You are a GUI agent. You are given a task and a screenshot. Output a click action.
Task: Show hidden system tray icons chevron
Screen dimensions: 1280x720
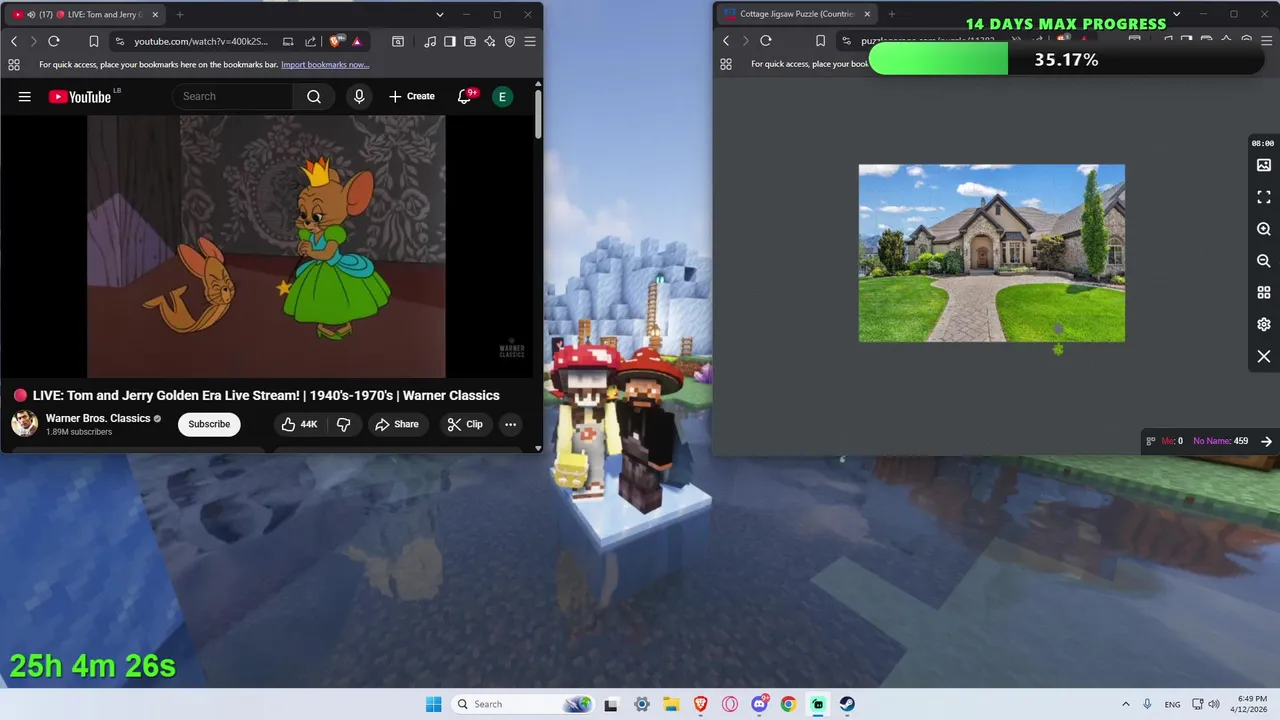tap(1126, 704)
